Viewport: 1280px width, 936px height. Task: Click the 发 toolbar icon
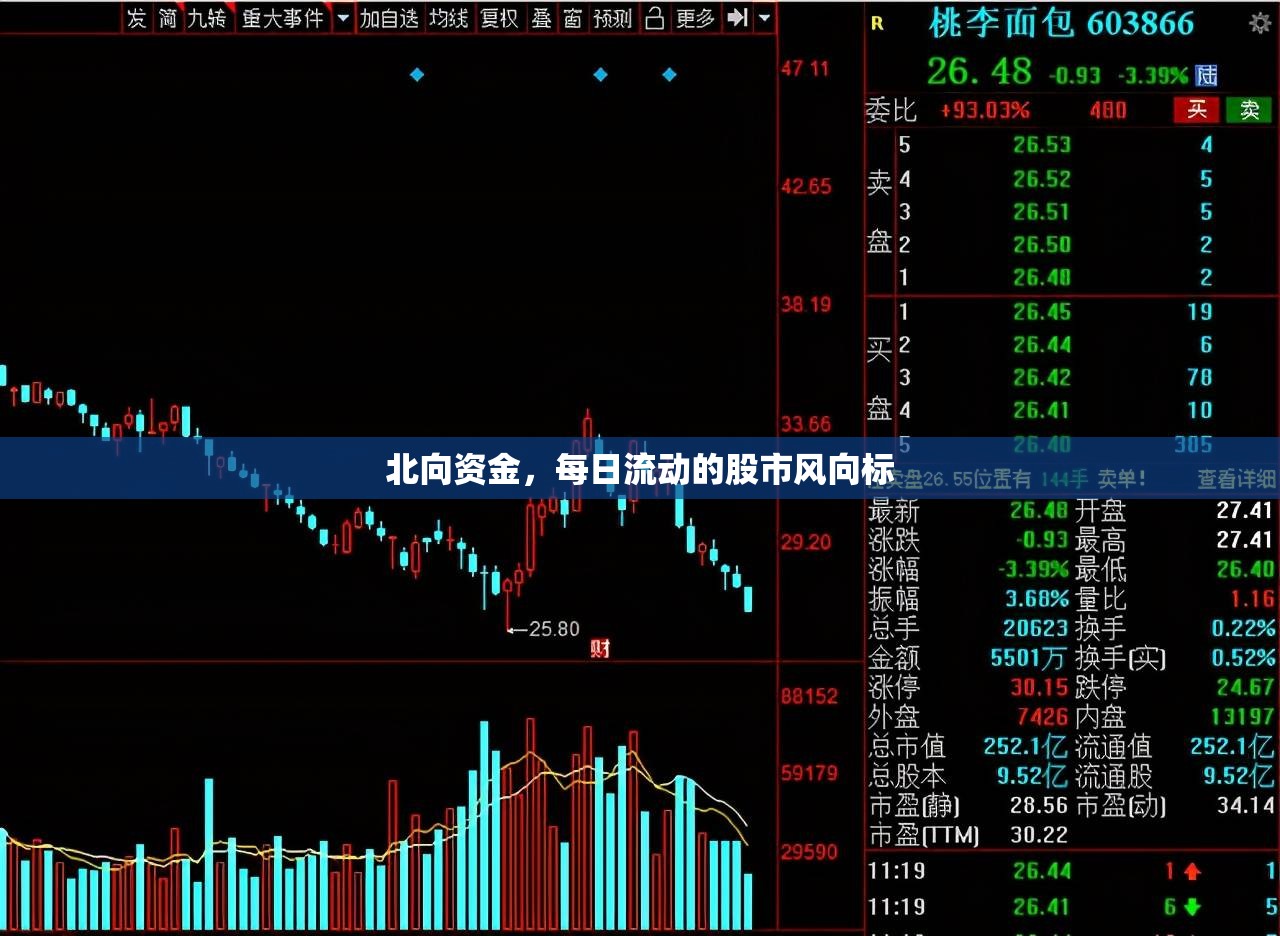click(x=137, y=17)
